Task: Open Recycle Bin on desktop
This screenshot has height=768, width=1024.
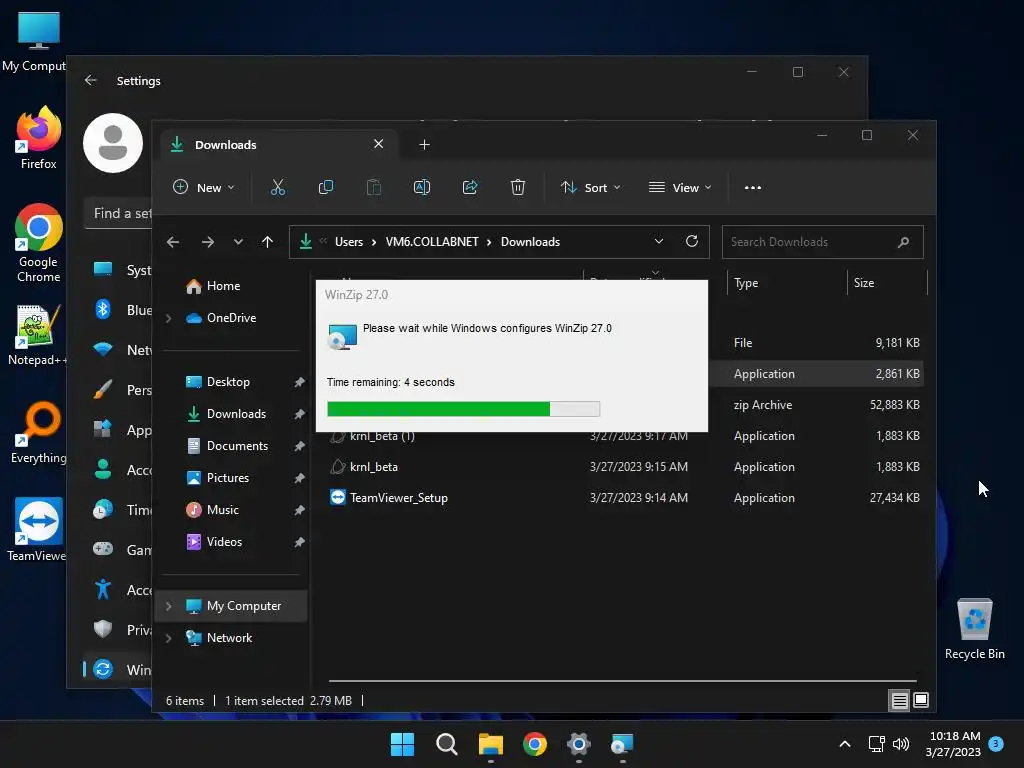Action: (x=974, y=630)
